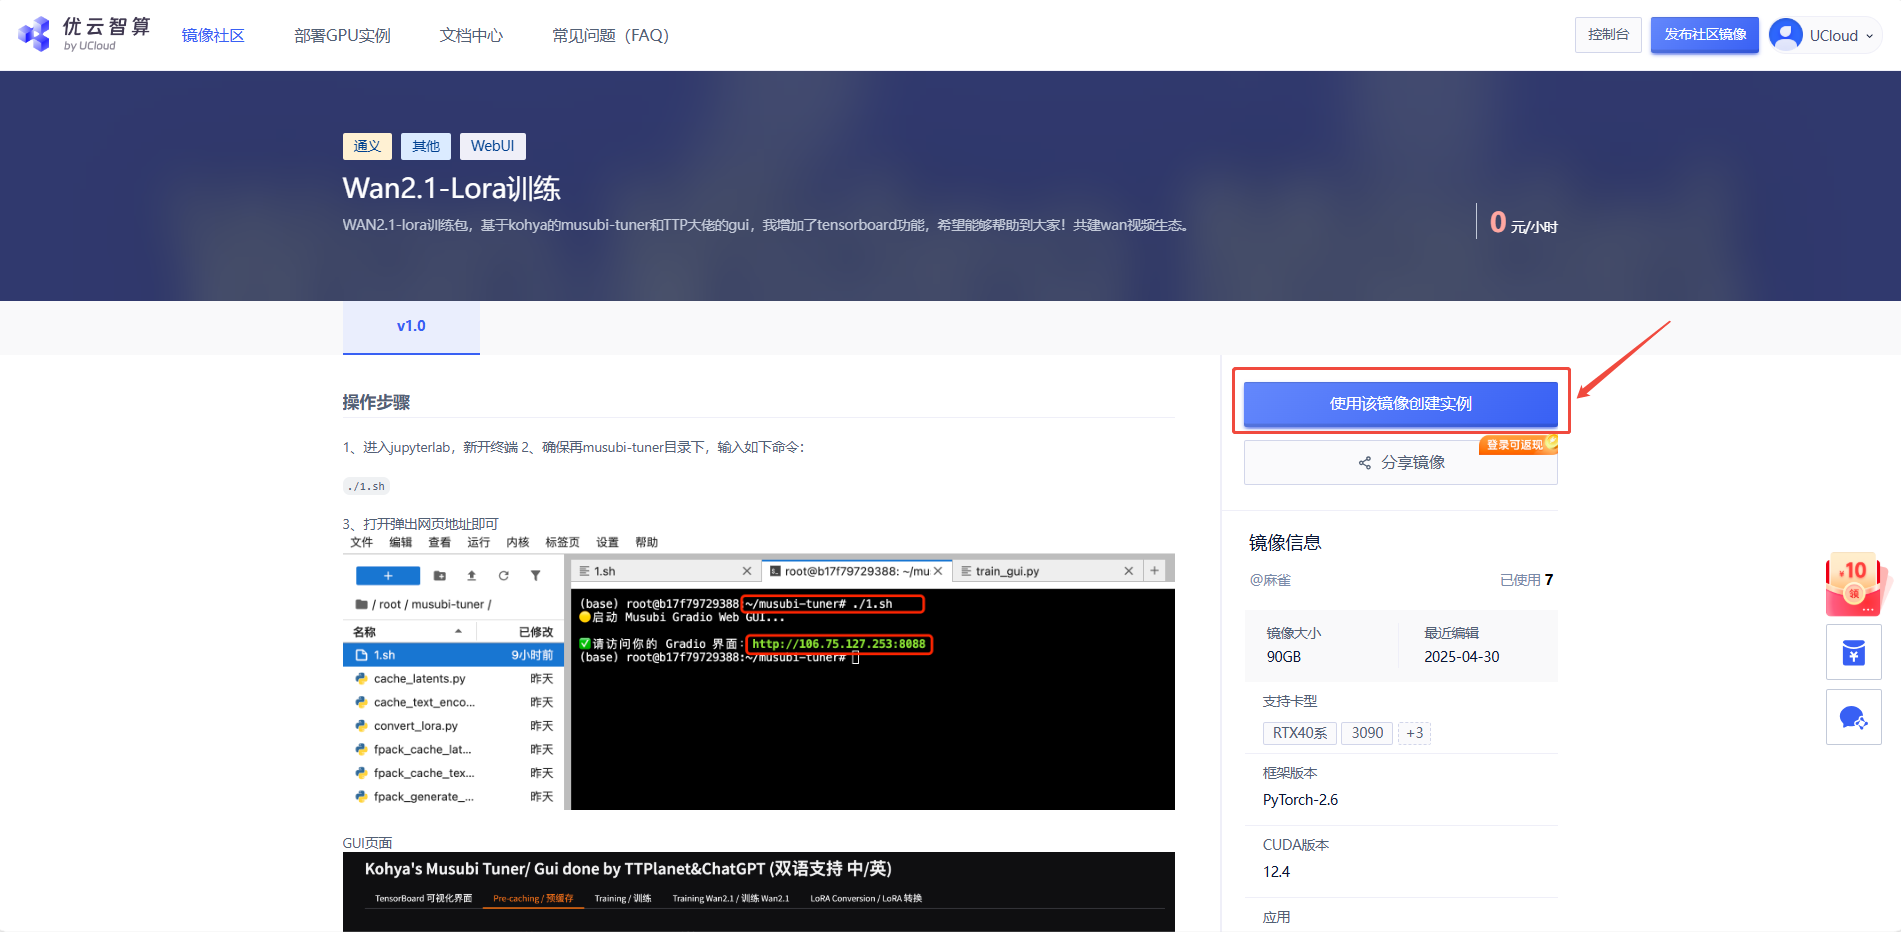The image size is (1901, 932).
Task: Click the 镜像信息 heading
Action: [x=1285, y=543]
